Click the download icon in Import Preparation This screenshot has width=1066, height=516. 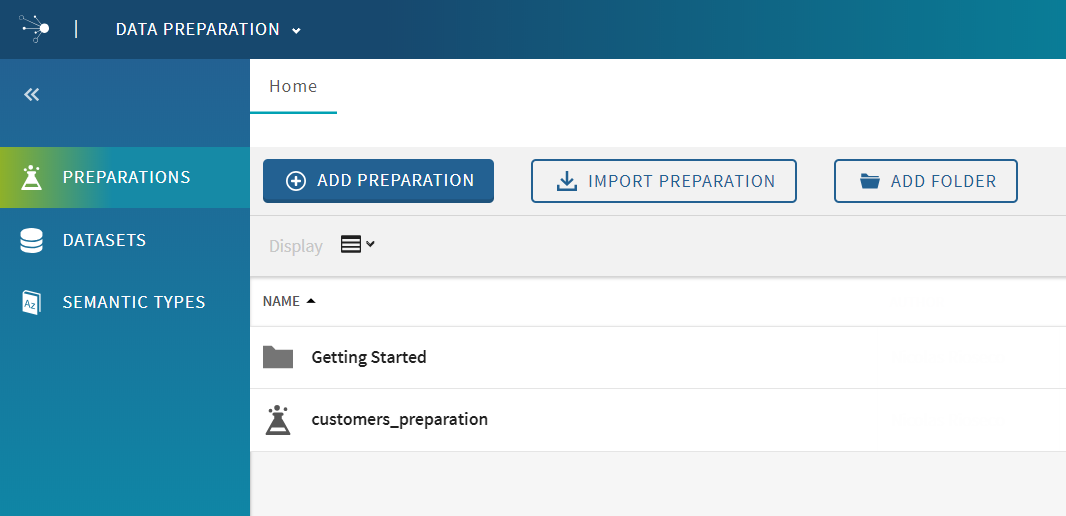(x=567, y=181)
